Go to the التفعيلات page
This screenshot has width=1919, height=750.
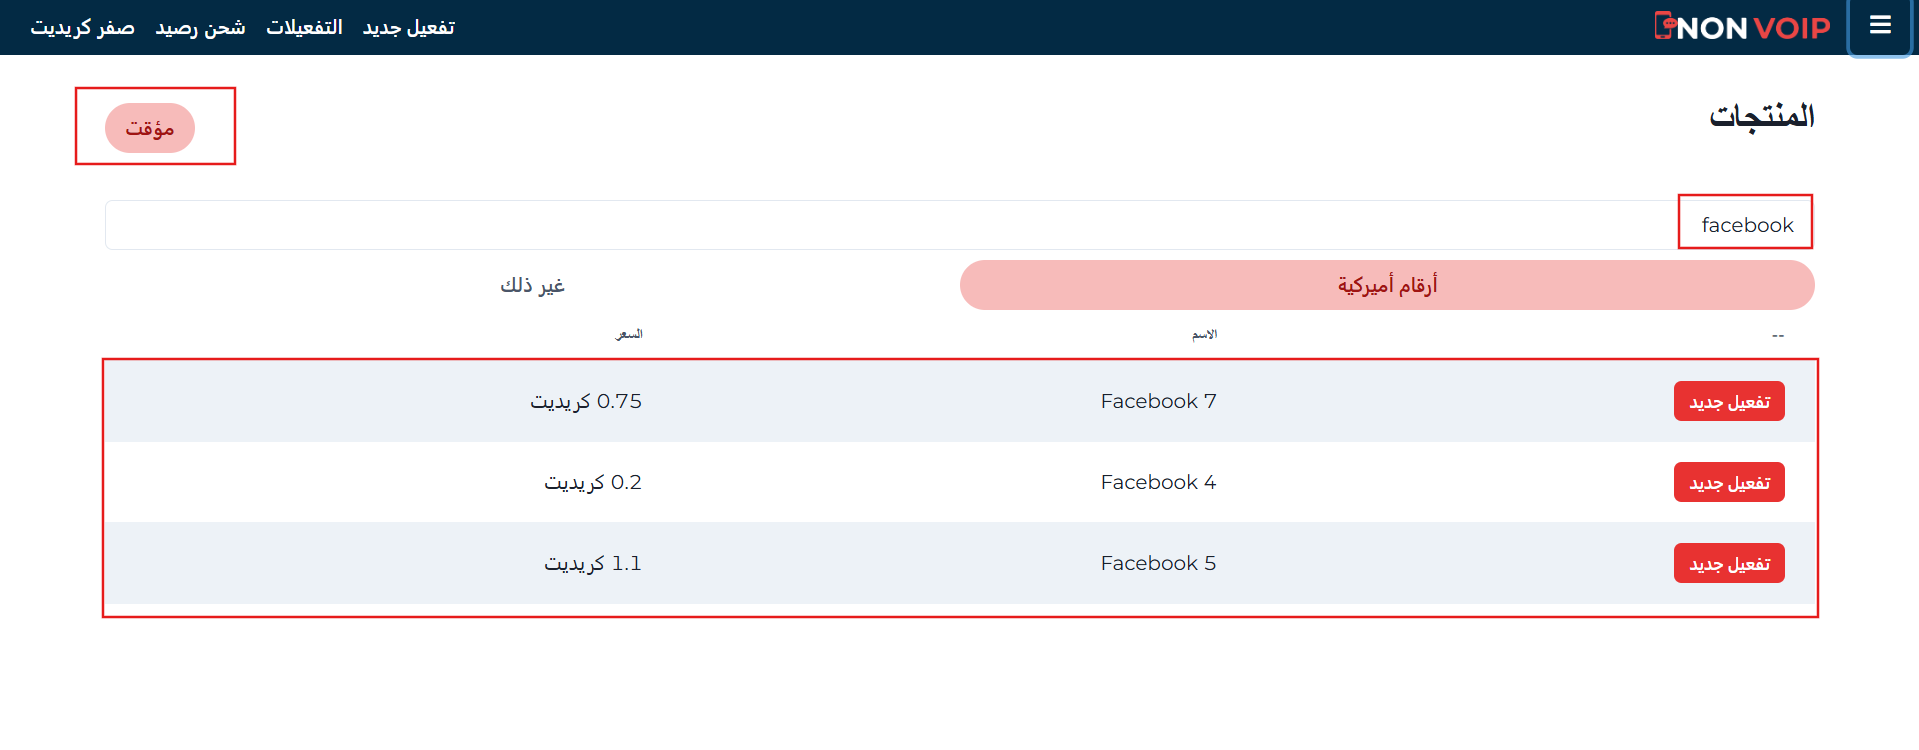304,27
